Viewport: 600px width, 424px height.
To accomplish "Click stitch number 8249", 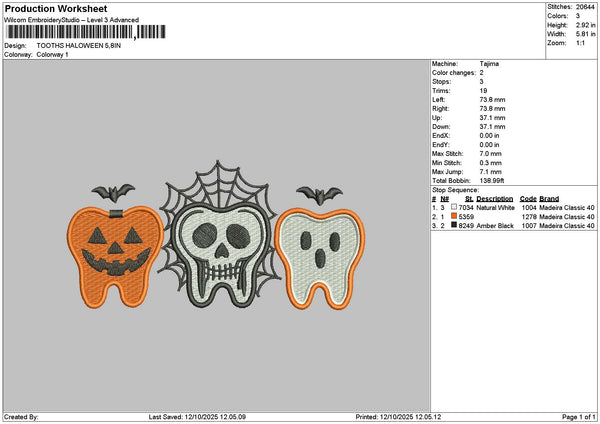I will pos(466,226).
